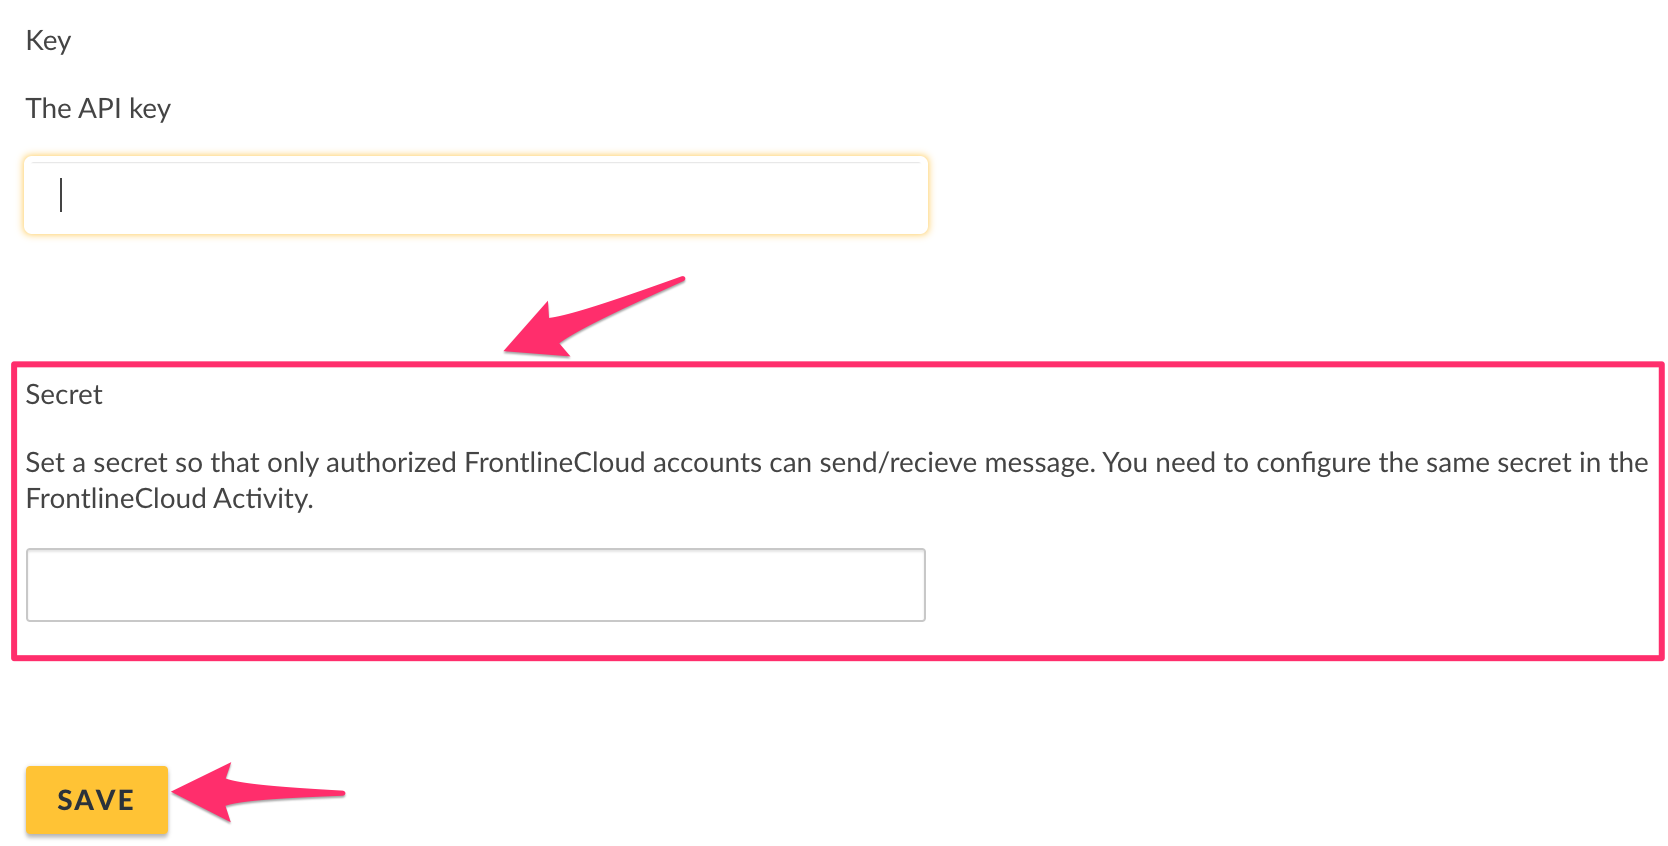Click the pink arrow above the Secret box

(592, 316)
